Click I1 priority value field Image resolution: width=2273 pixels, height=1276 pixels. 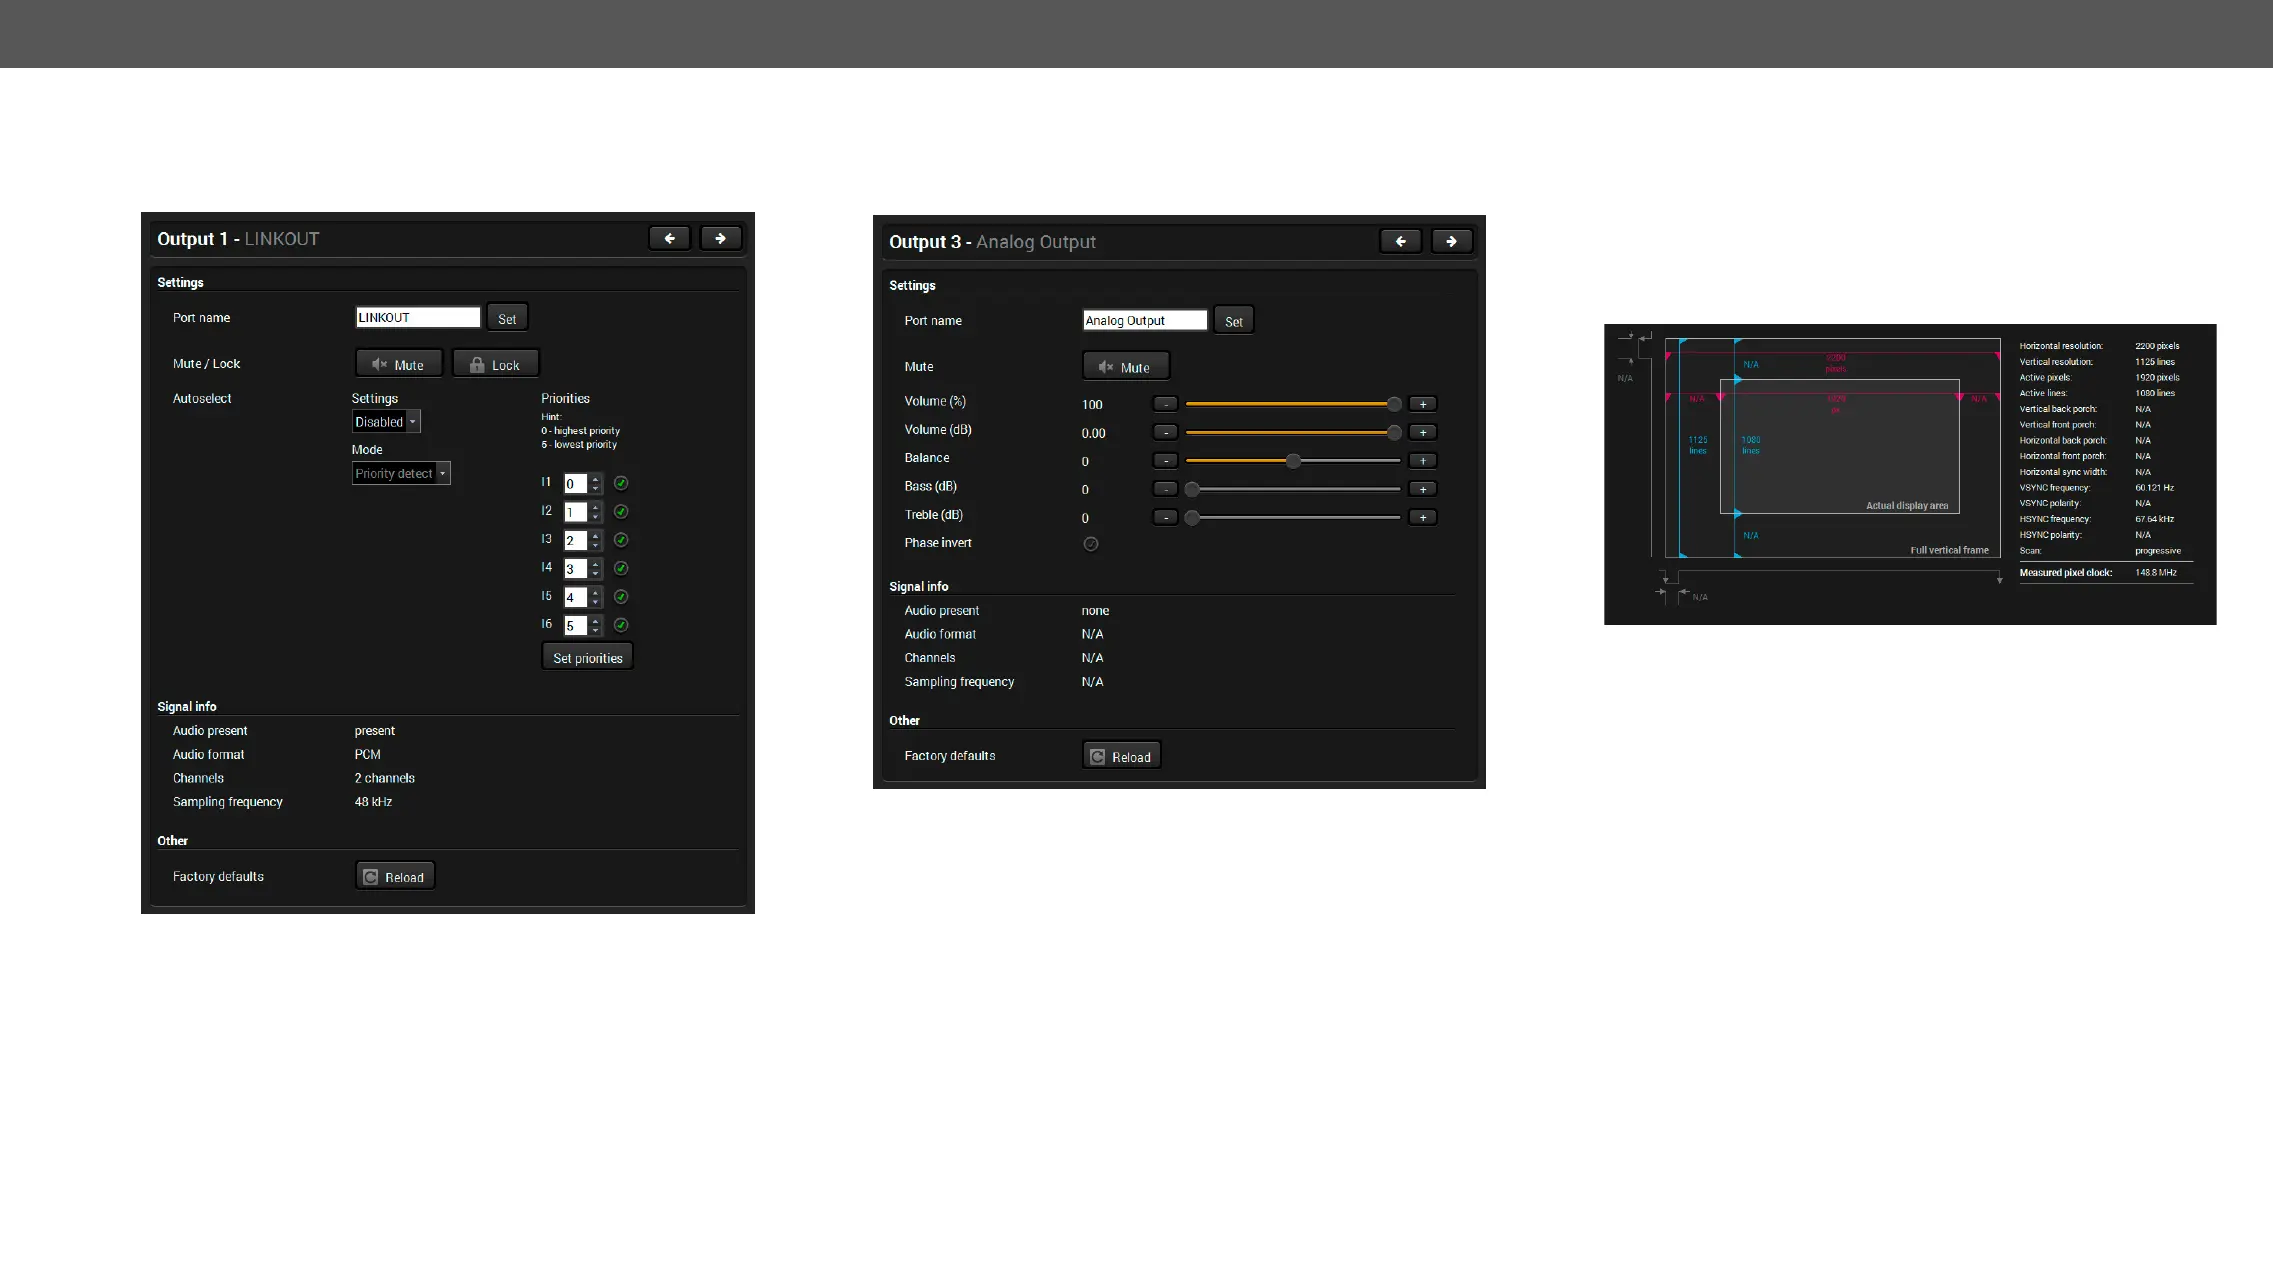point(576,484)
